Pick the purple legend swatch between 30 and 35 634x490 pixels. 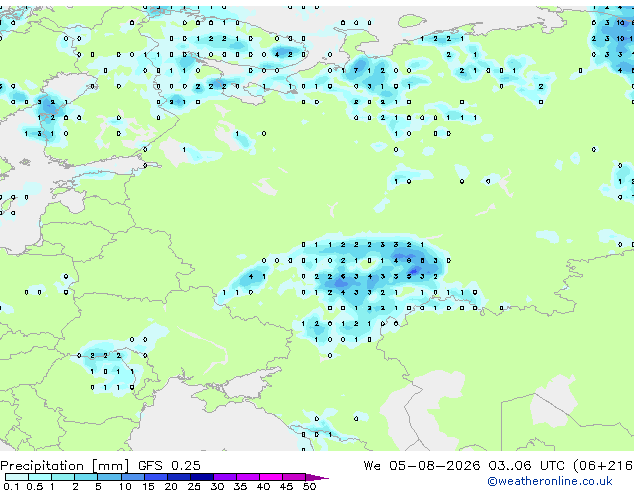[225, 477]
